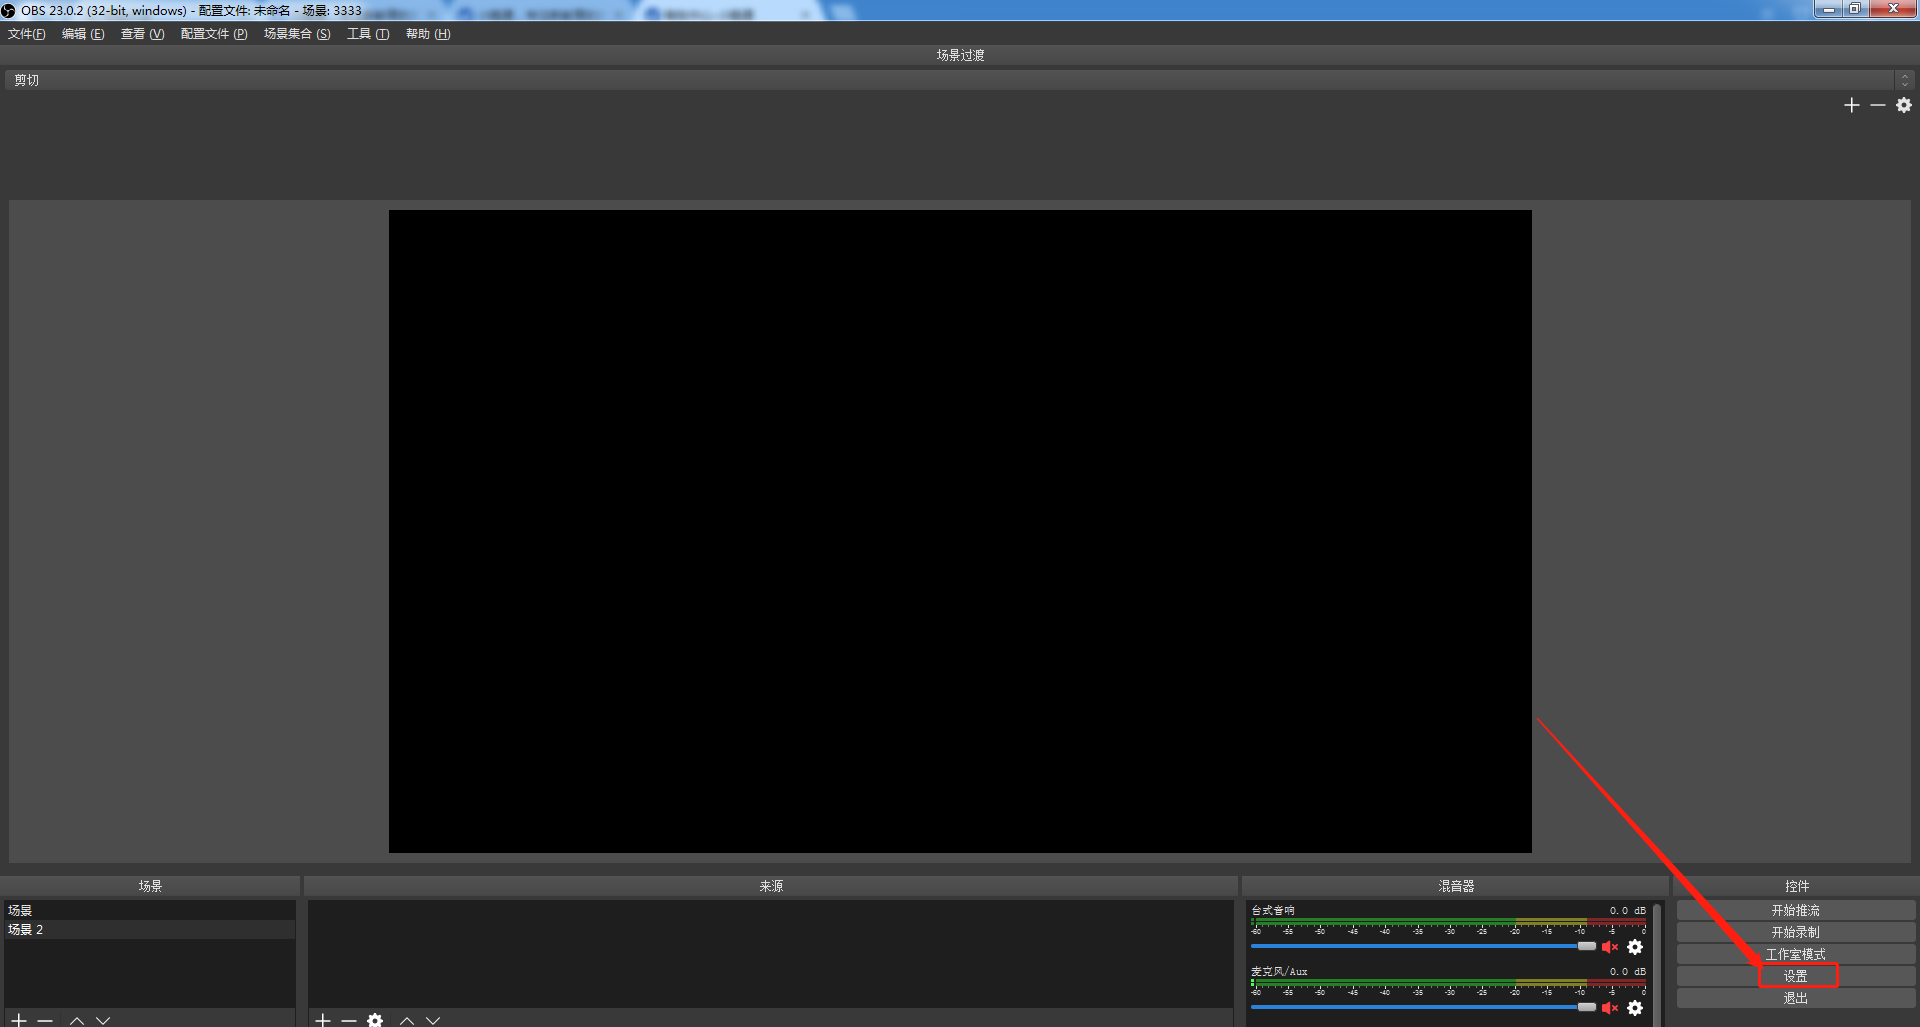Viewport: 1920px width, 1027px height.
Task: Click the 设置 settings button
Action: [x=1796, y=976]
